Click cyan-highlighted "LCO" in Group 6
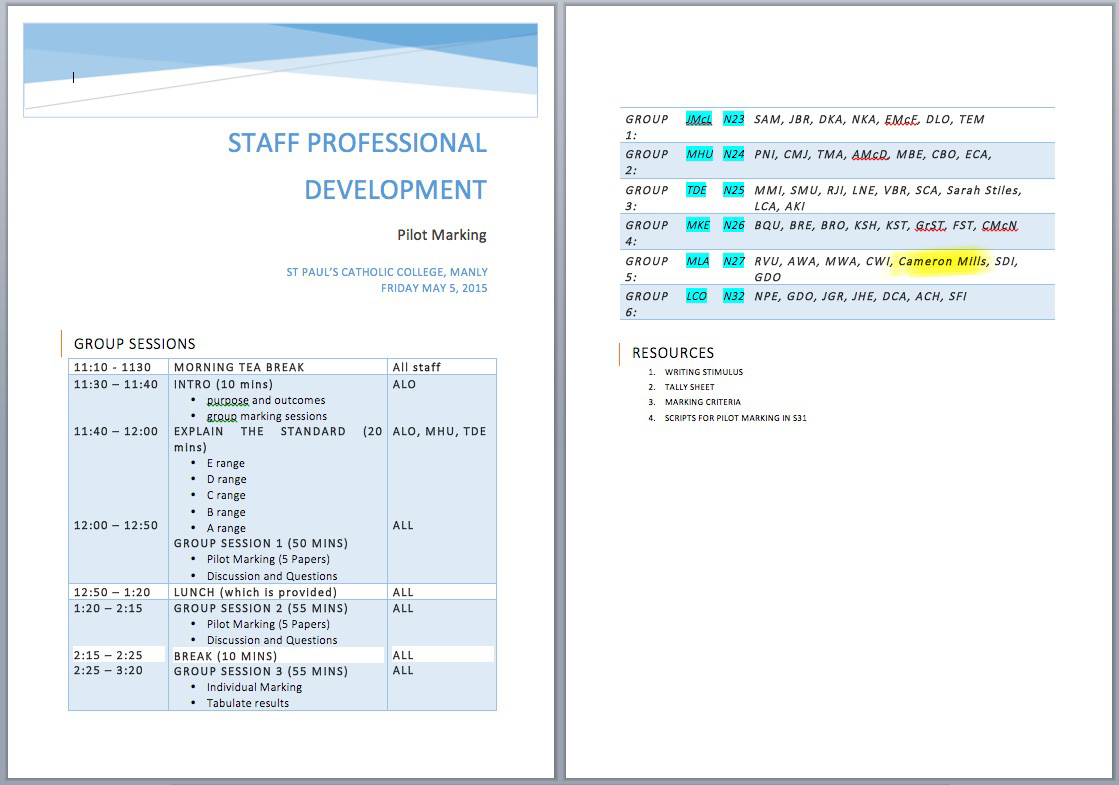1119x785 pixels. [x=696, y=296]
